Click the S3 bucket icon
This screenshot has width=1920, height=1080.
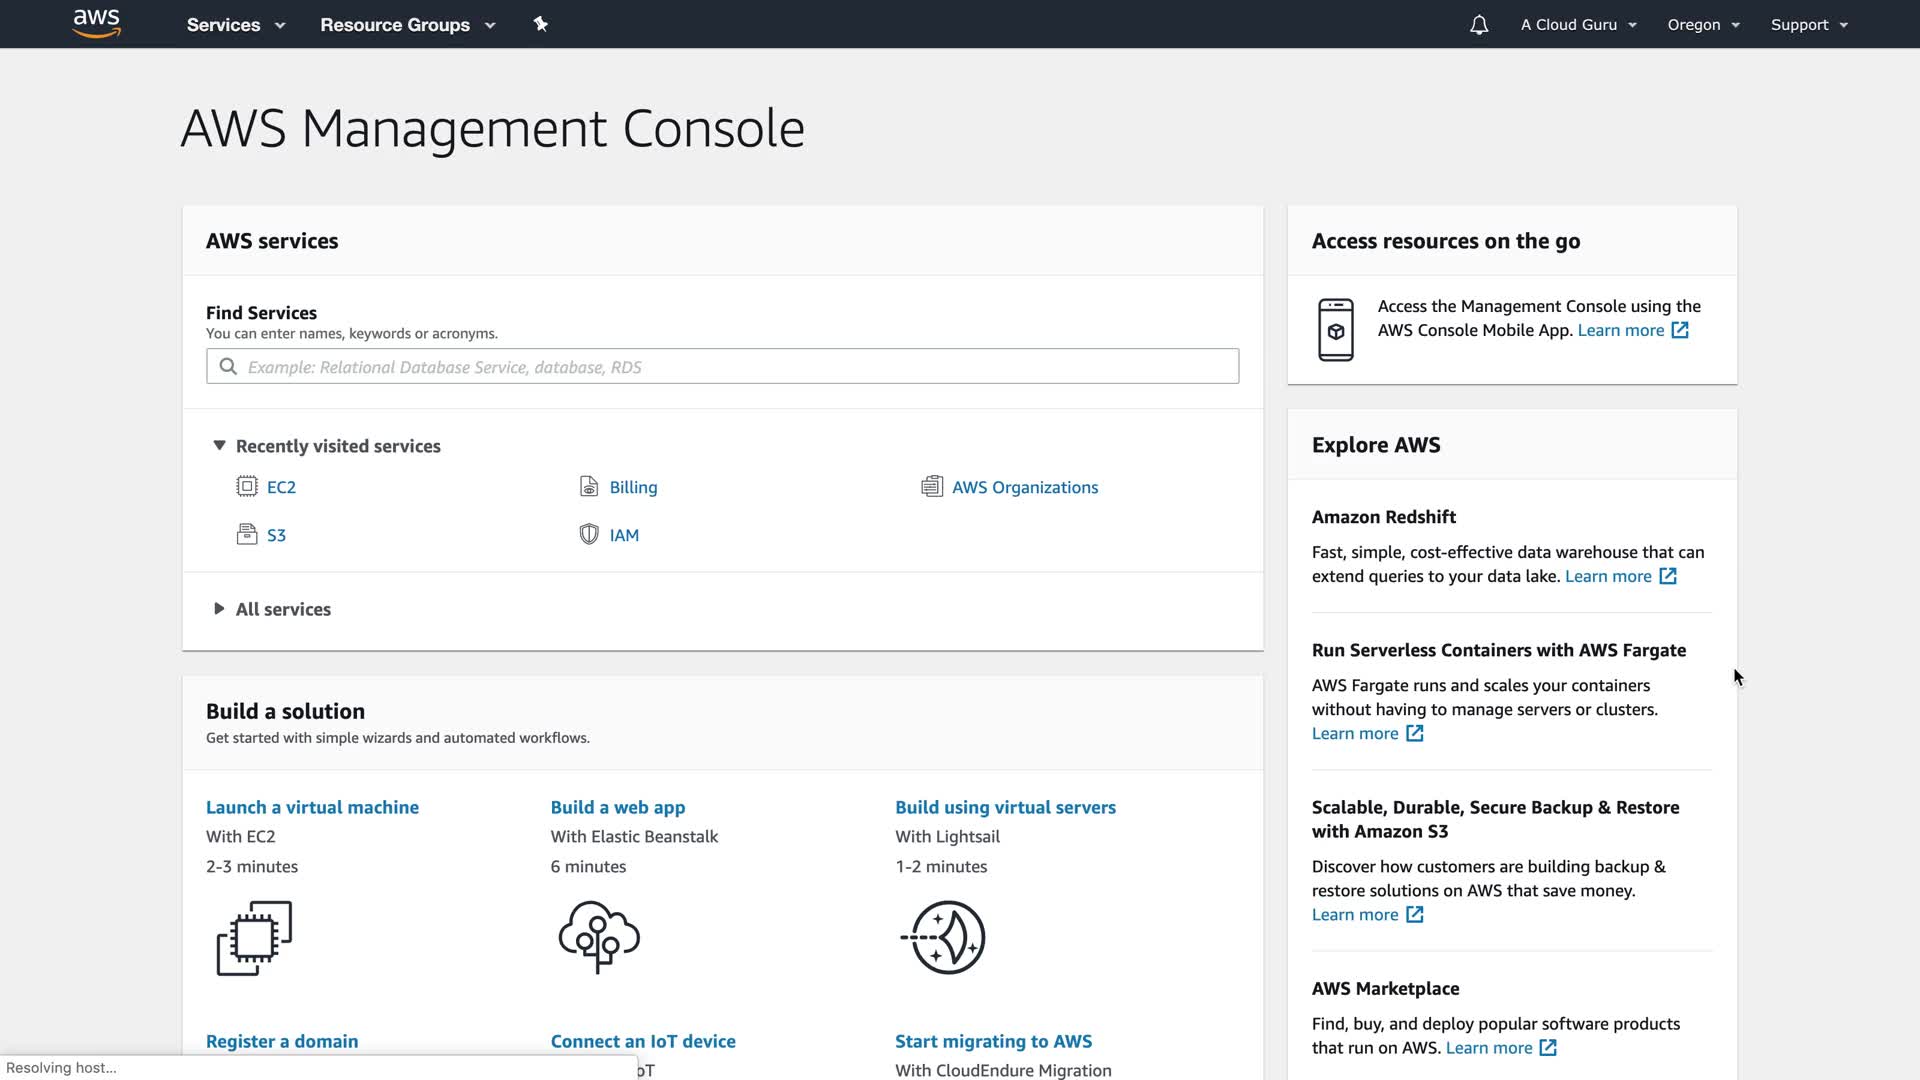(247, 535)
